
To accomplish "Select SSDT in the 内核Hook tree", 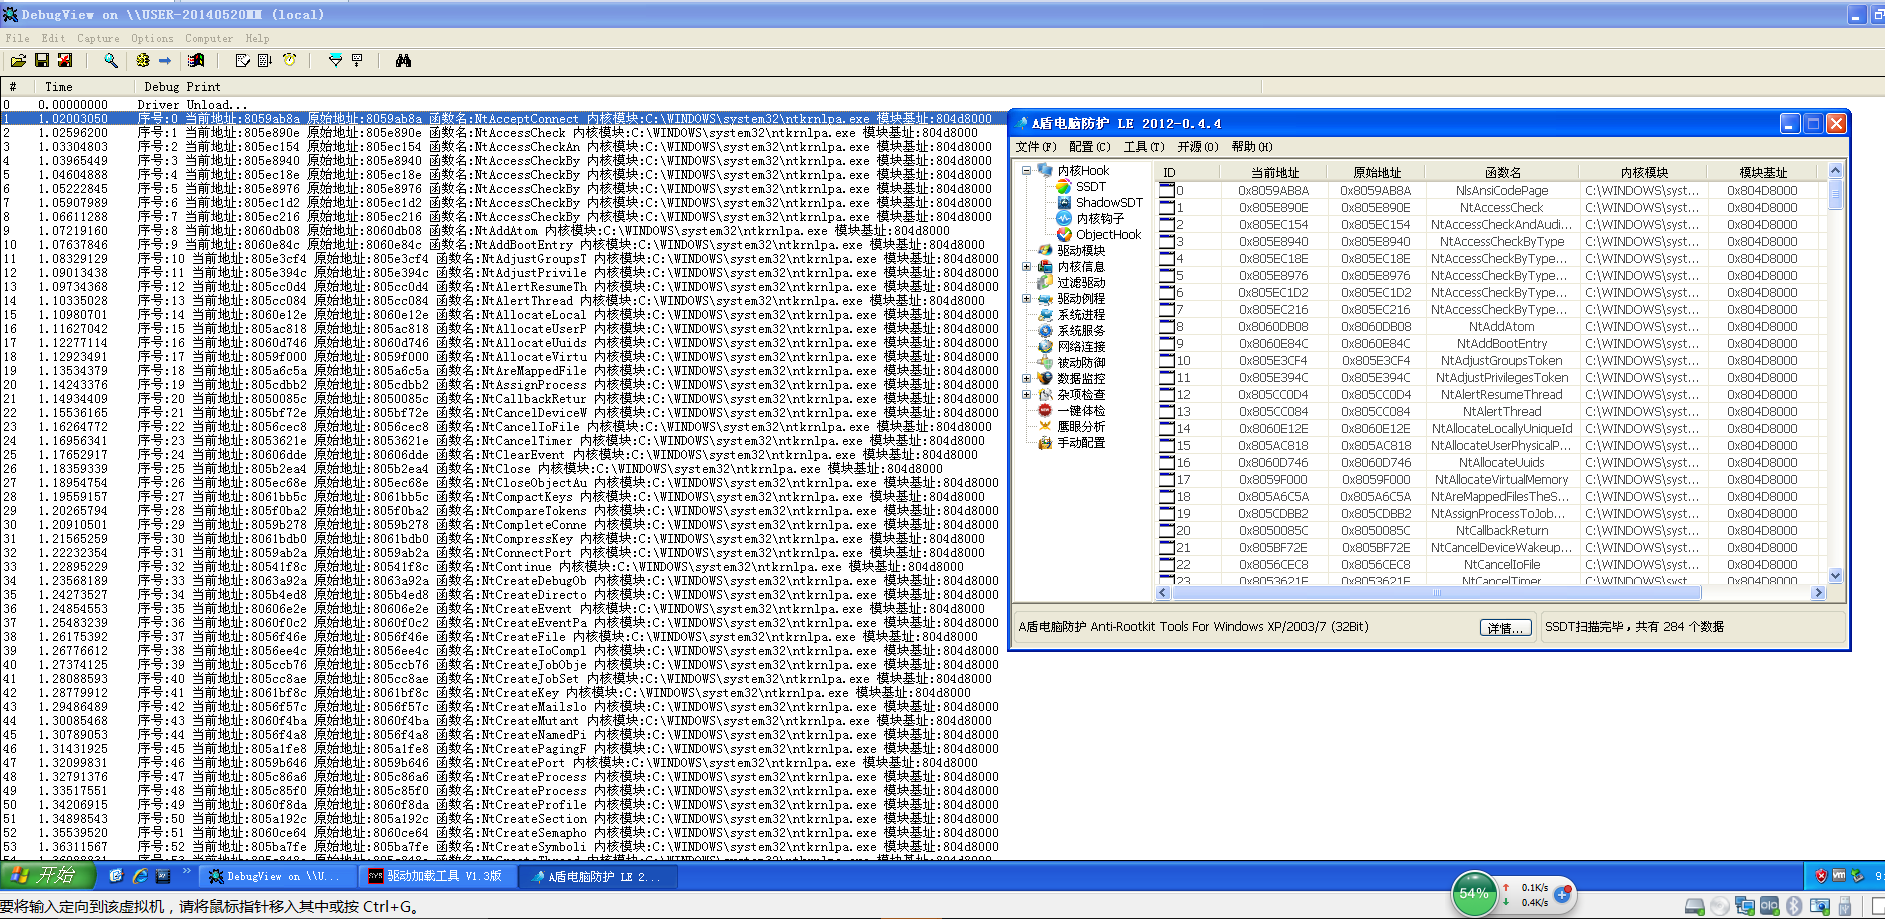I will pyautogui.click(x=1090, y=187).
